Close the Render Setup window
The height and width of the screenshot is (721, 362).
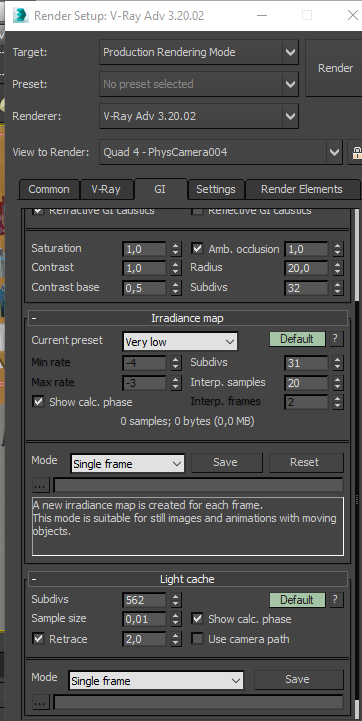point(352,15)
